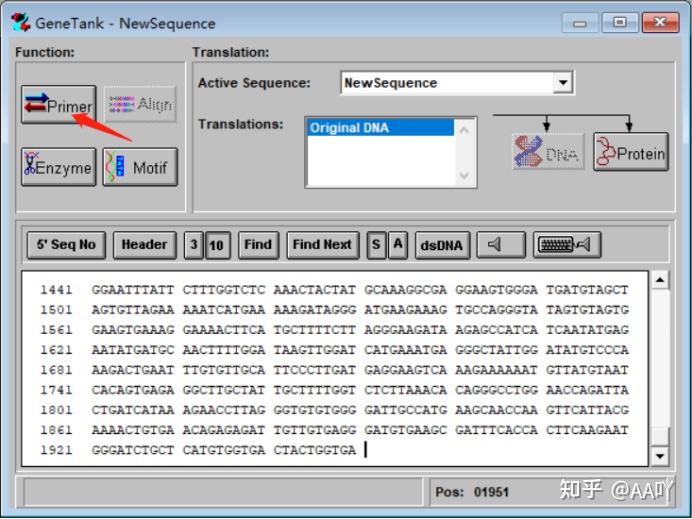
Task: Click the Header button
Action: pyautogui.click(x=144, y=245)
